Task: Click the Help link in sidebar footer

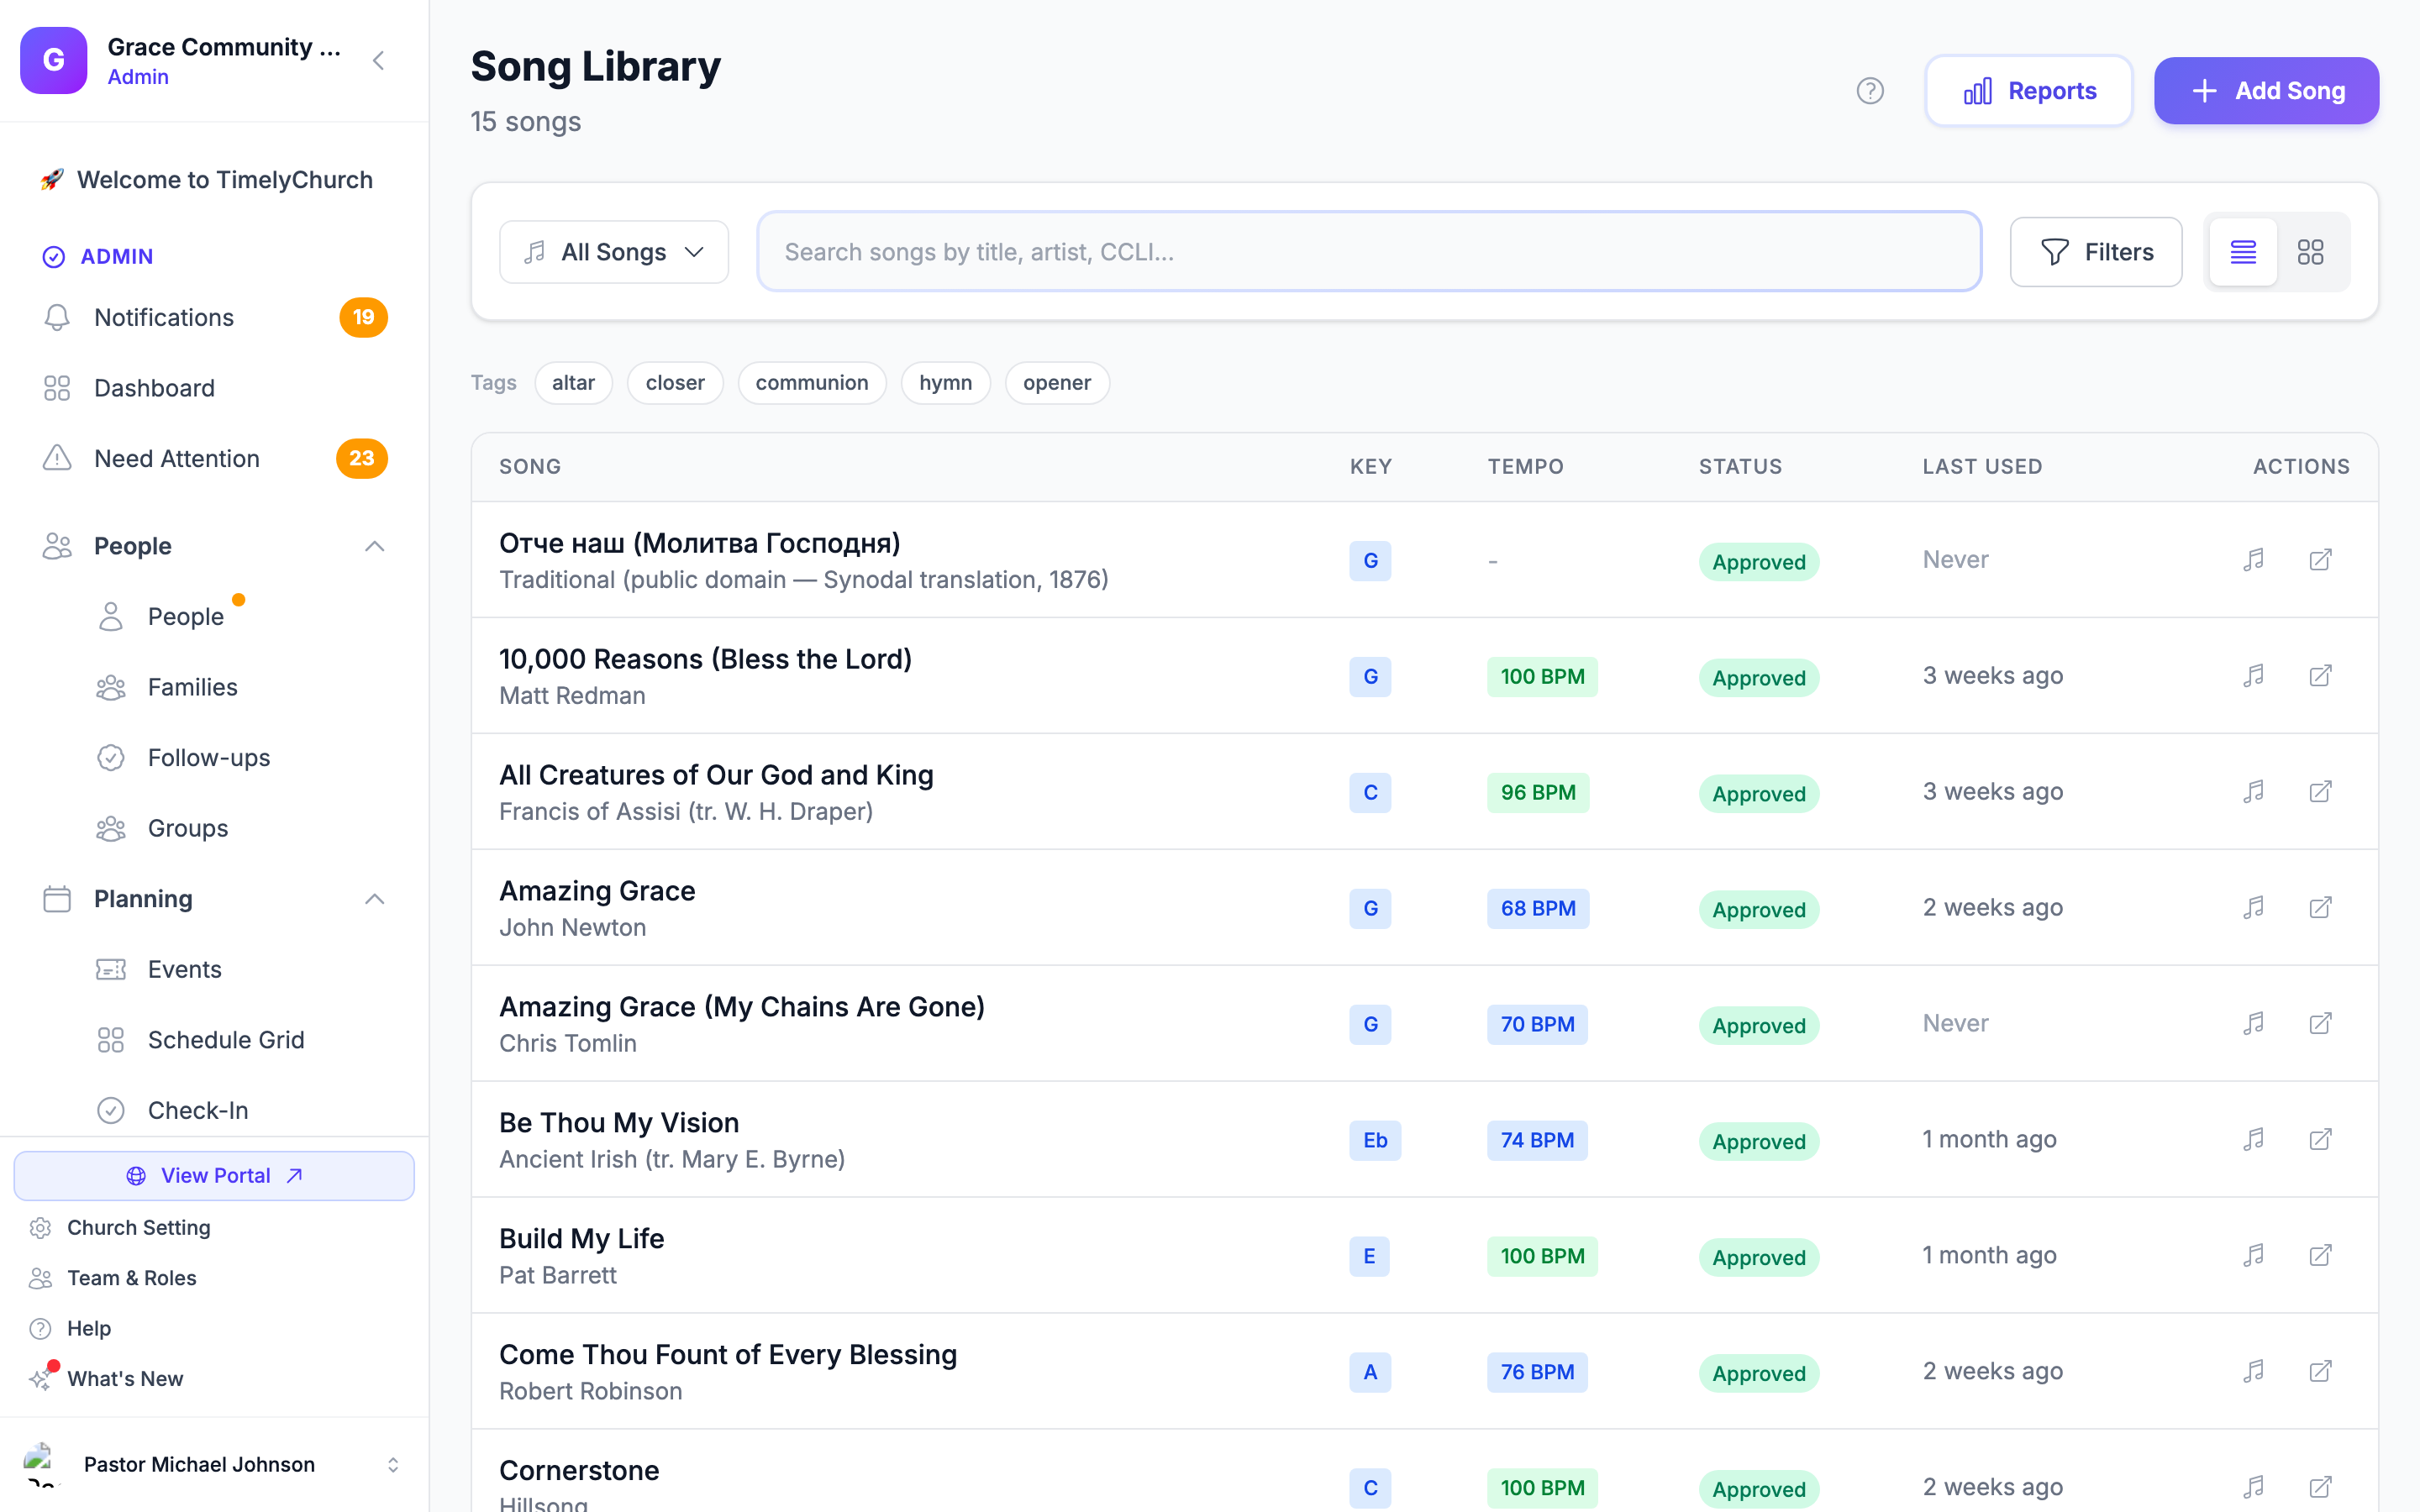Action: [x=89, y=1328]
